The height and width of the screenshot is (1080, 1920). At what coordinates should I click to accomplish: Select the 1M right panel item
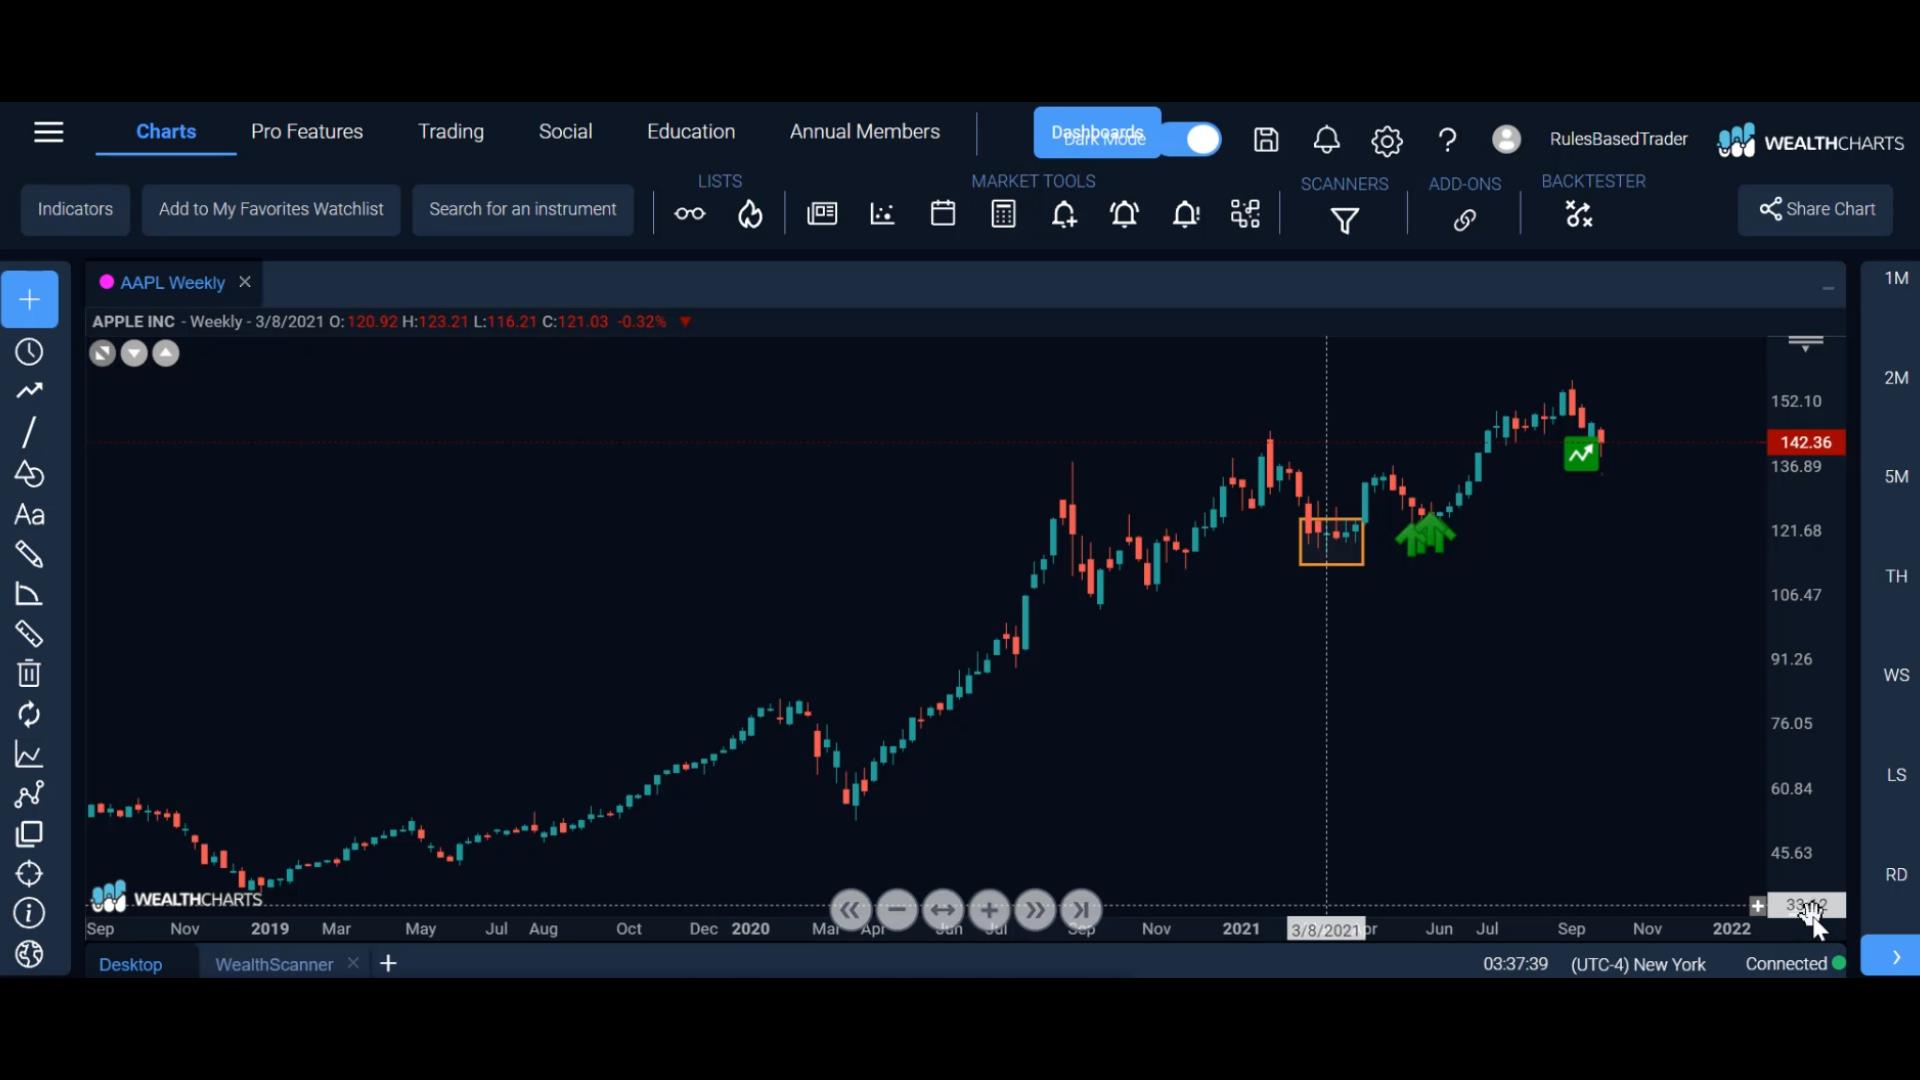1896,278
